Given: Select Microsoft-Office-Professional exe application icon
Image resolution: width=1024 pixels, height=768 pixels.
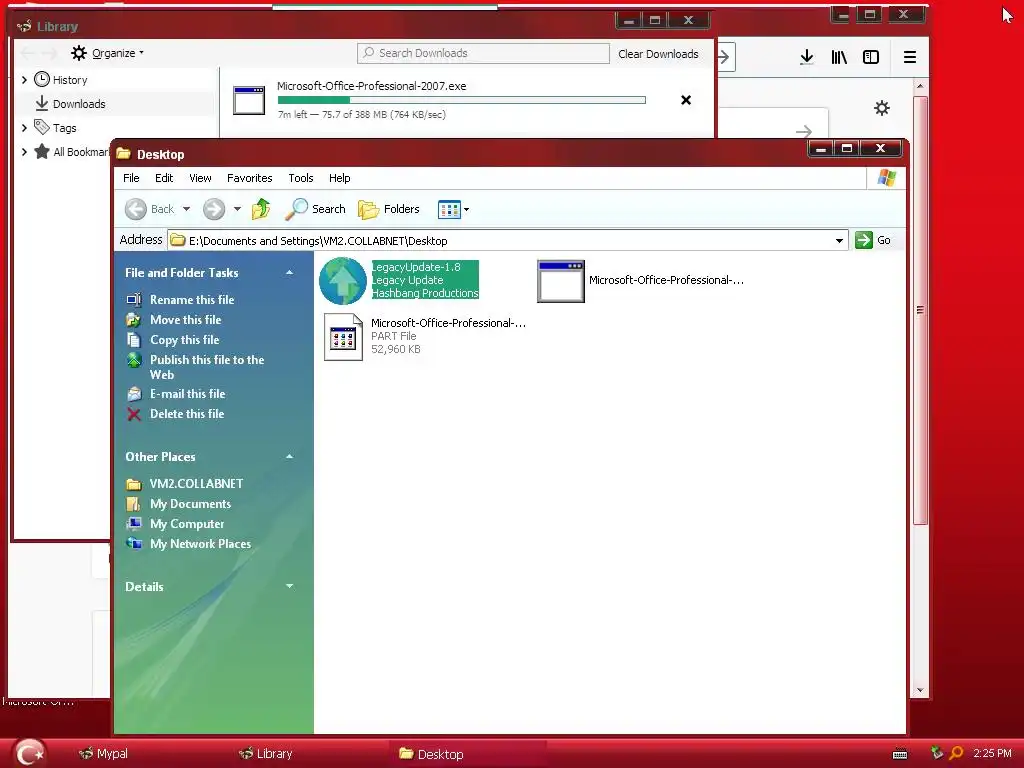Looking at the screenshot, I should point(560,281).
